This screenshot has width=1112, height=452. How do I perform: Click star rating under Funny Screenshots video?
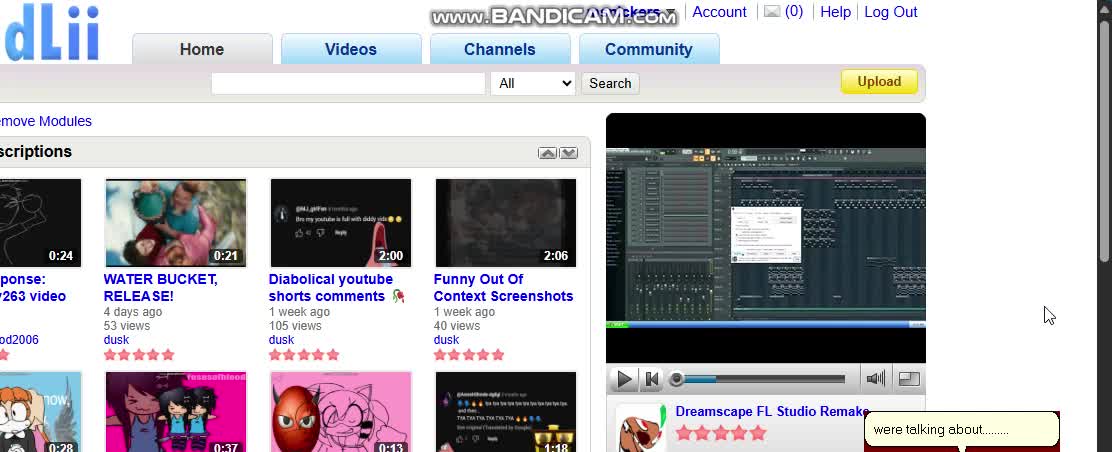469,354
